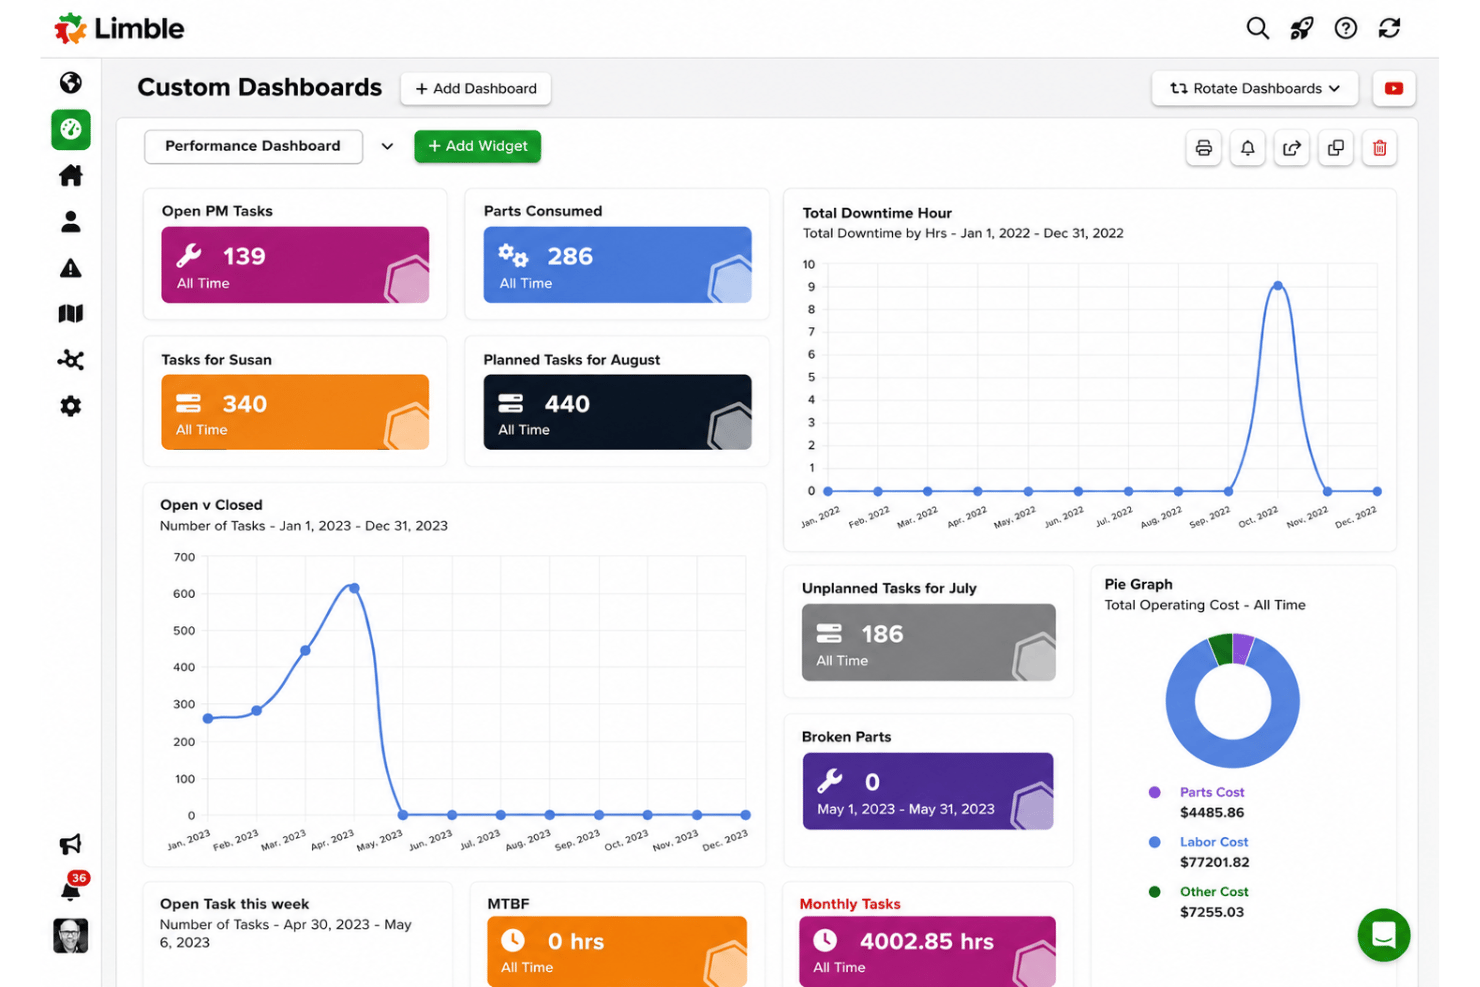Image resolution: width=1480 pixels, height=987 pixels.
Task: Open Planned Tasks for August 440 card
Action: coord(617,412)
